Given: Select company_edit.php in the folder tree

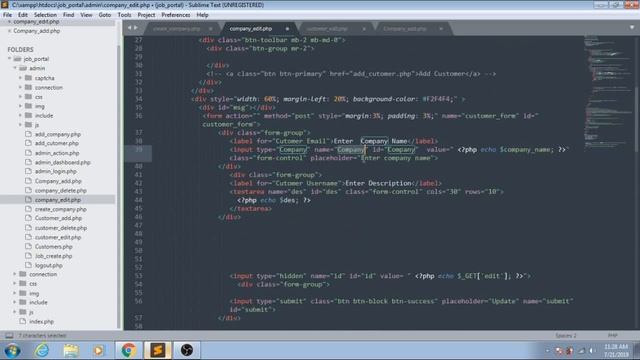Looking at the screenshot, I should coord(58,200).
